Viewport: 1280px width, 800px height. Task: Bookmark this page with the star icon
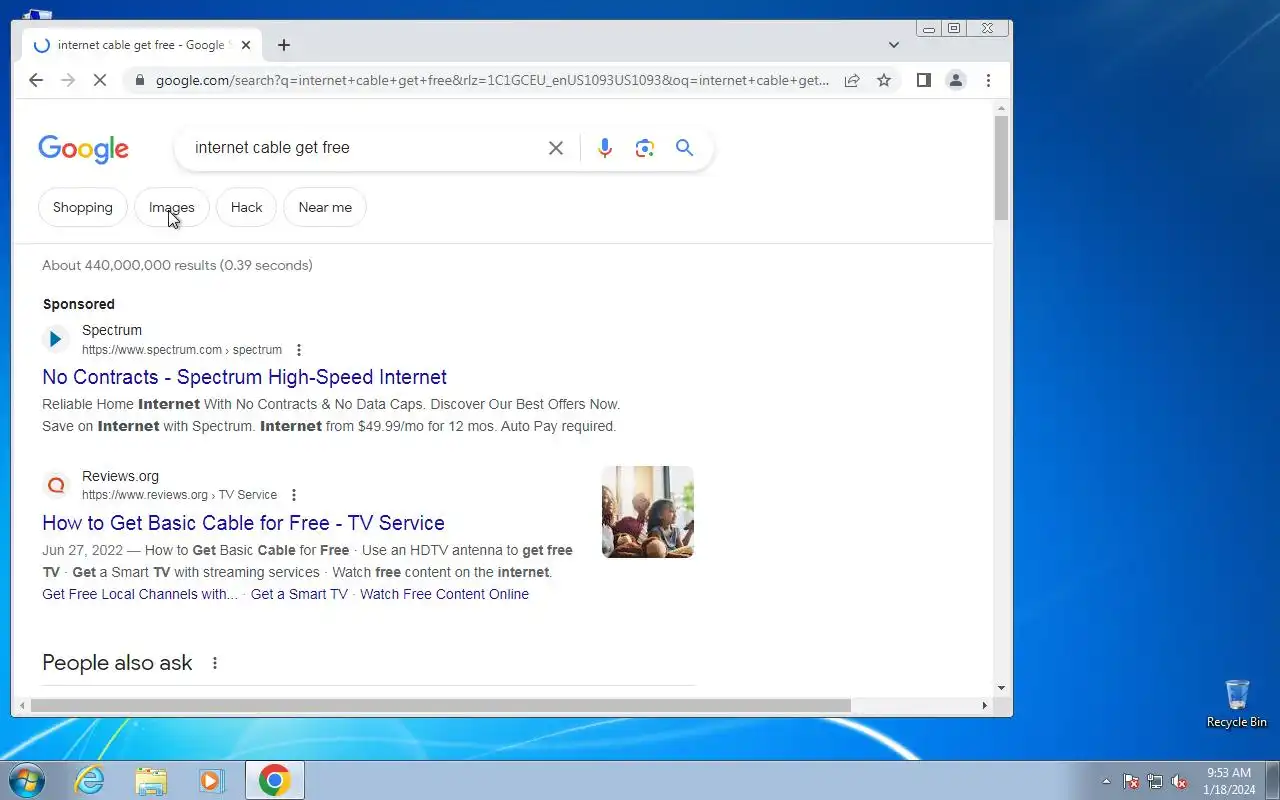pyautogui.click(x=884, y=80)
